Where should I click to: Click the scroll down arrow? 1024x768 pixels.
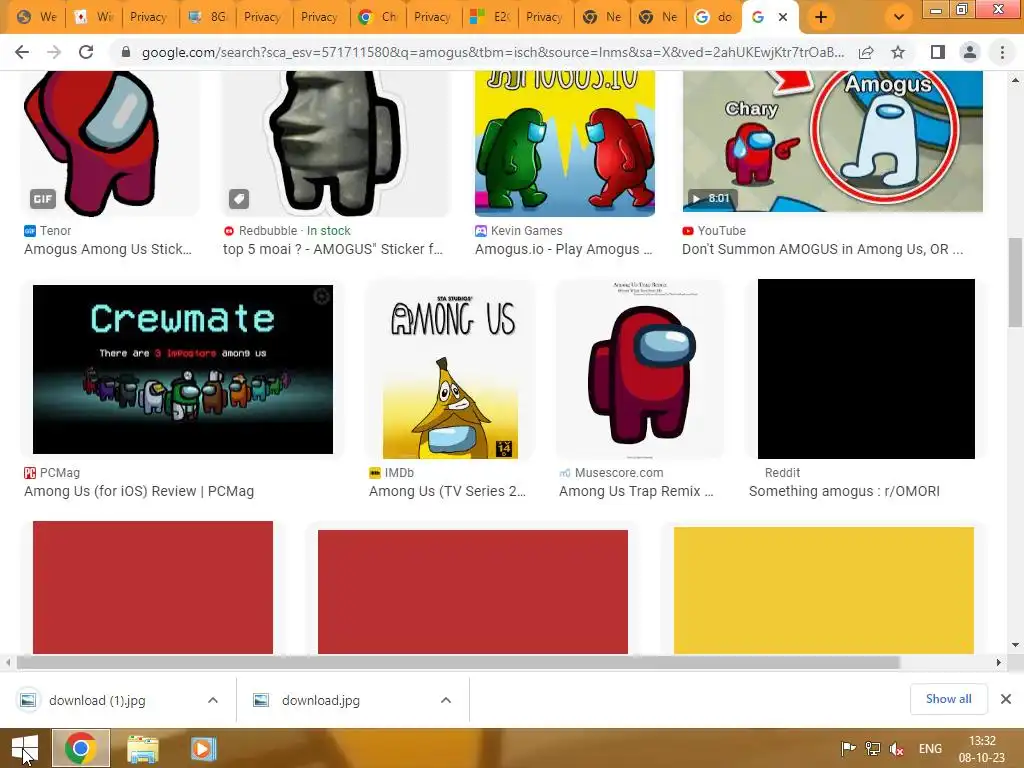(1016, 645)
